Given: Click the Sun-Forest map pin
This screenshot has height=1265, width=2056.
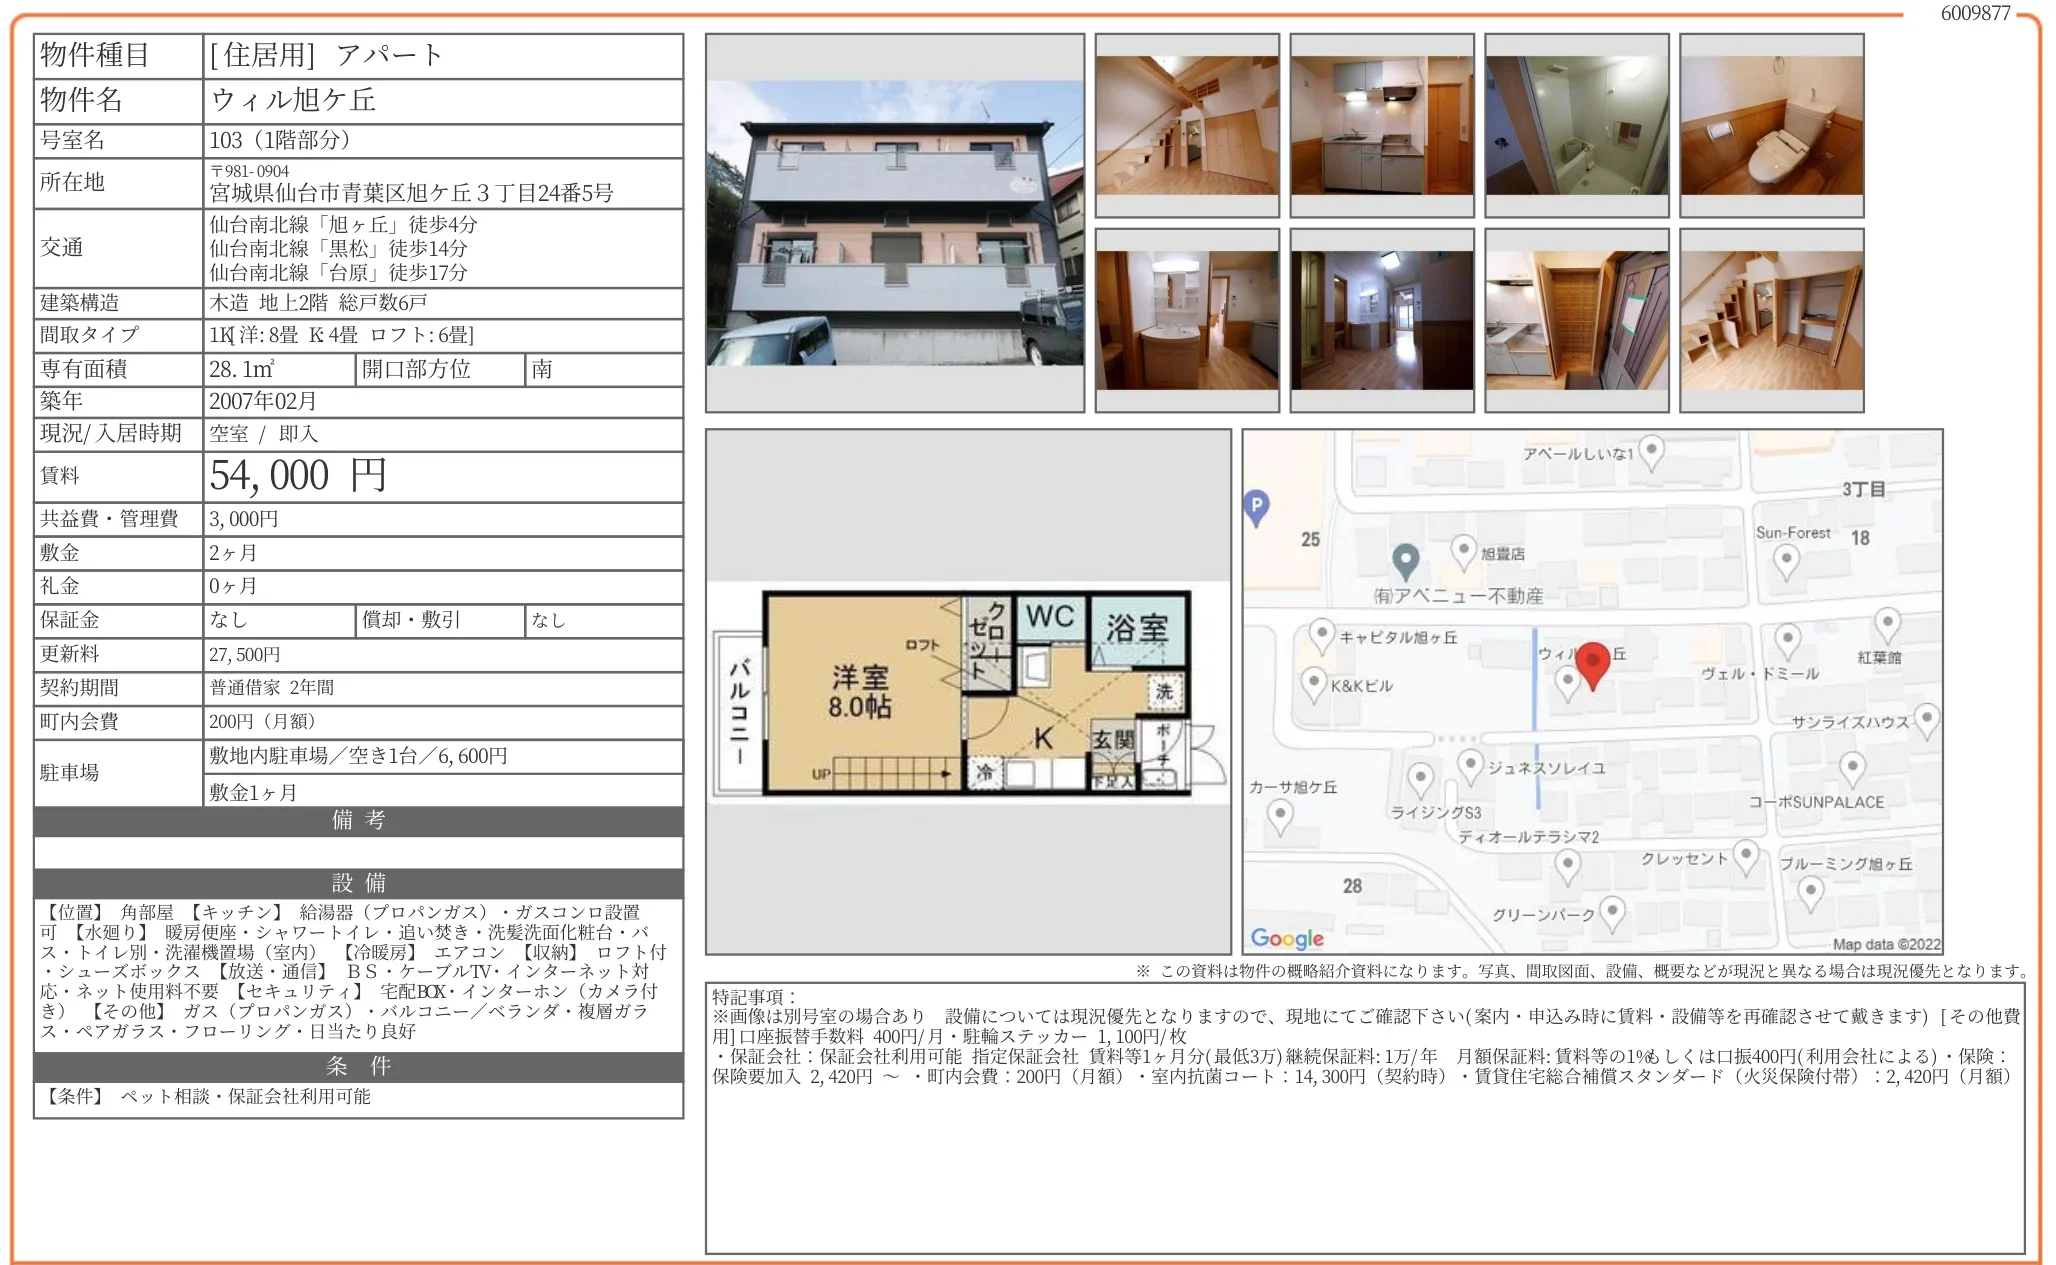Looking at the screenshot, I should point(1786,561).
